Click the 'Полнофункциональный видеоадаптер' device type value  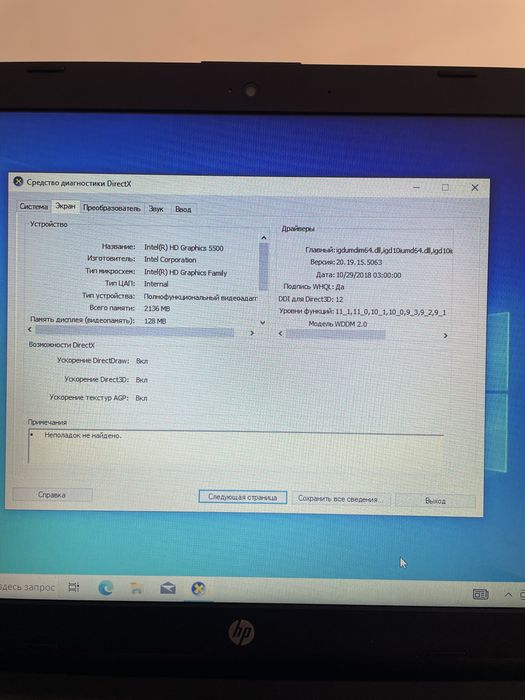(x=200, y=297)
